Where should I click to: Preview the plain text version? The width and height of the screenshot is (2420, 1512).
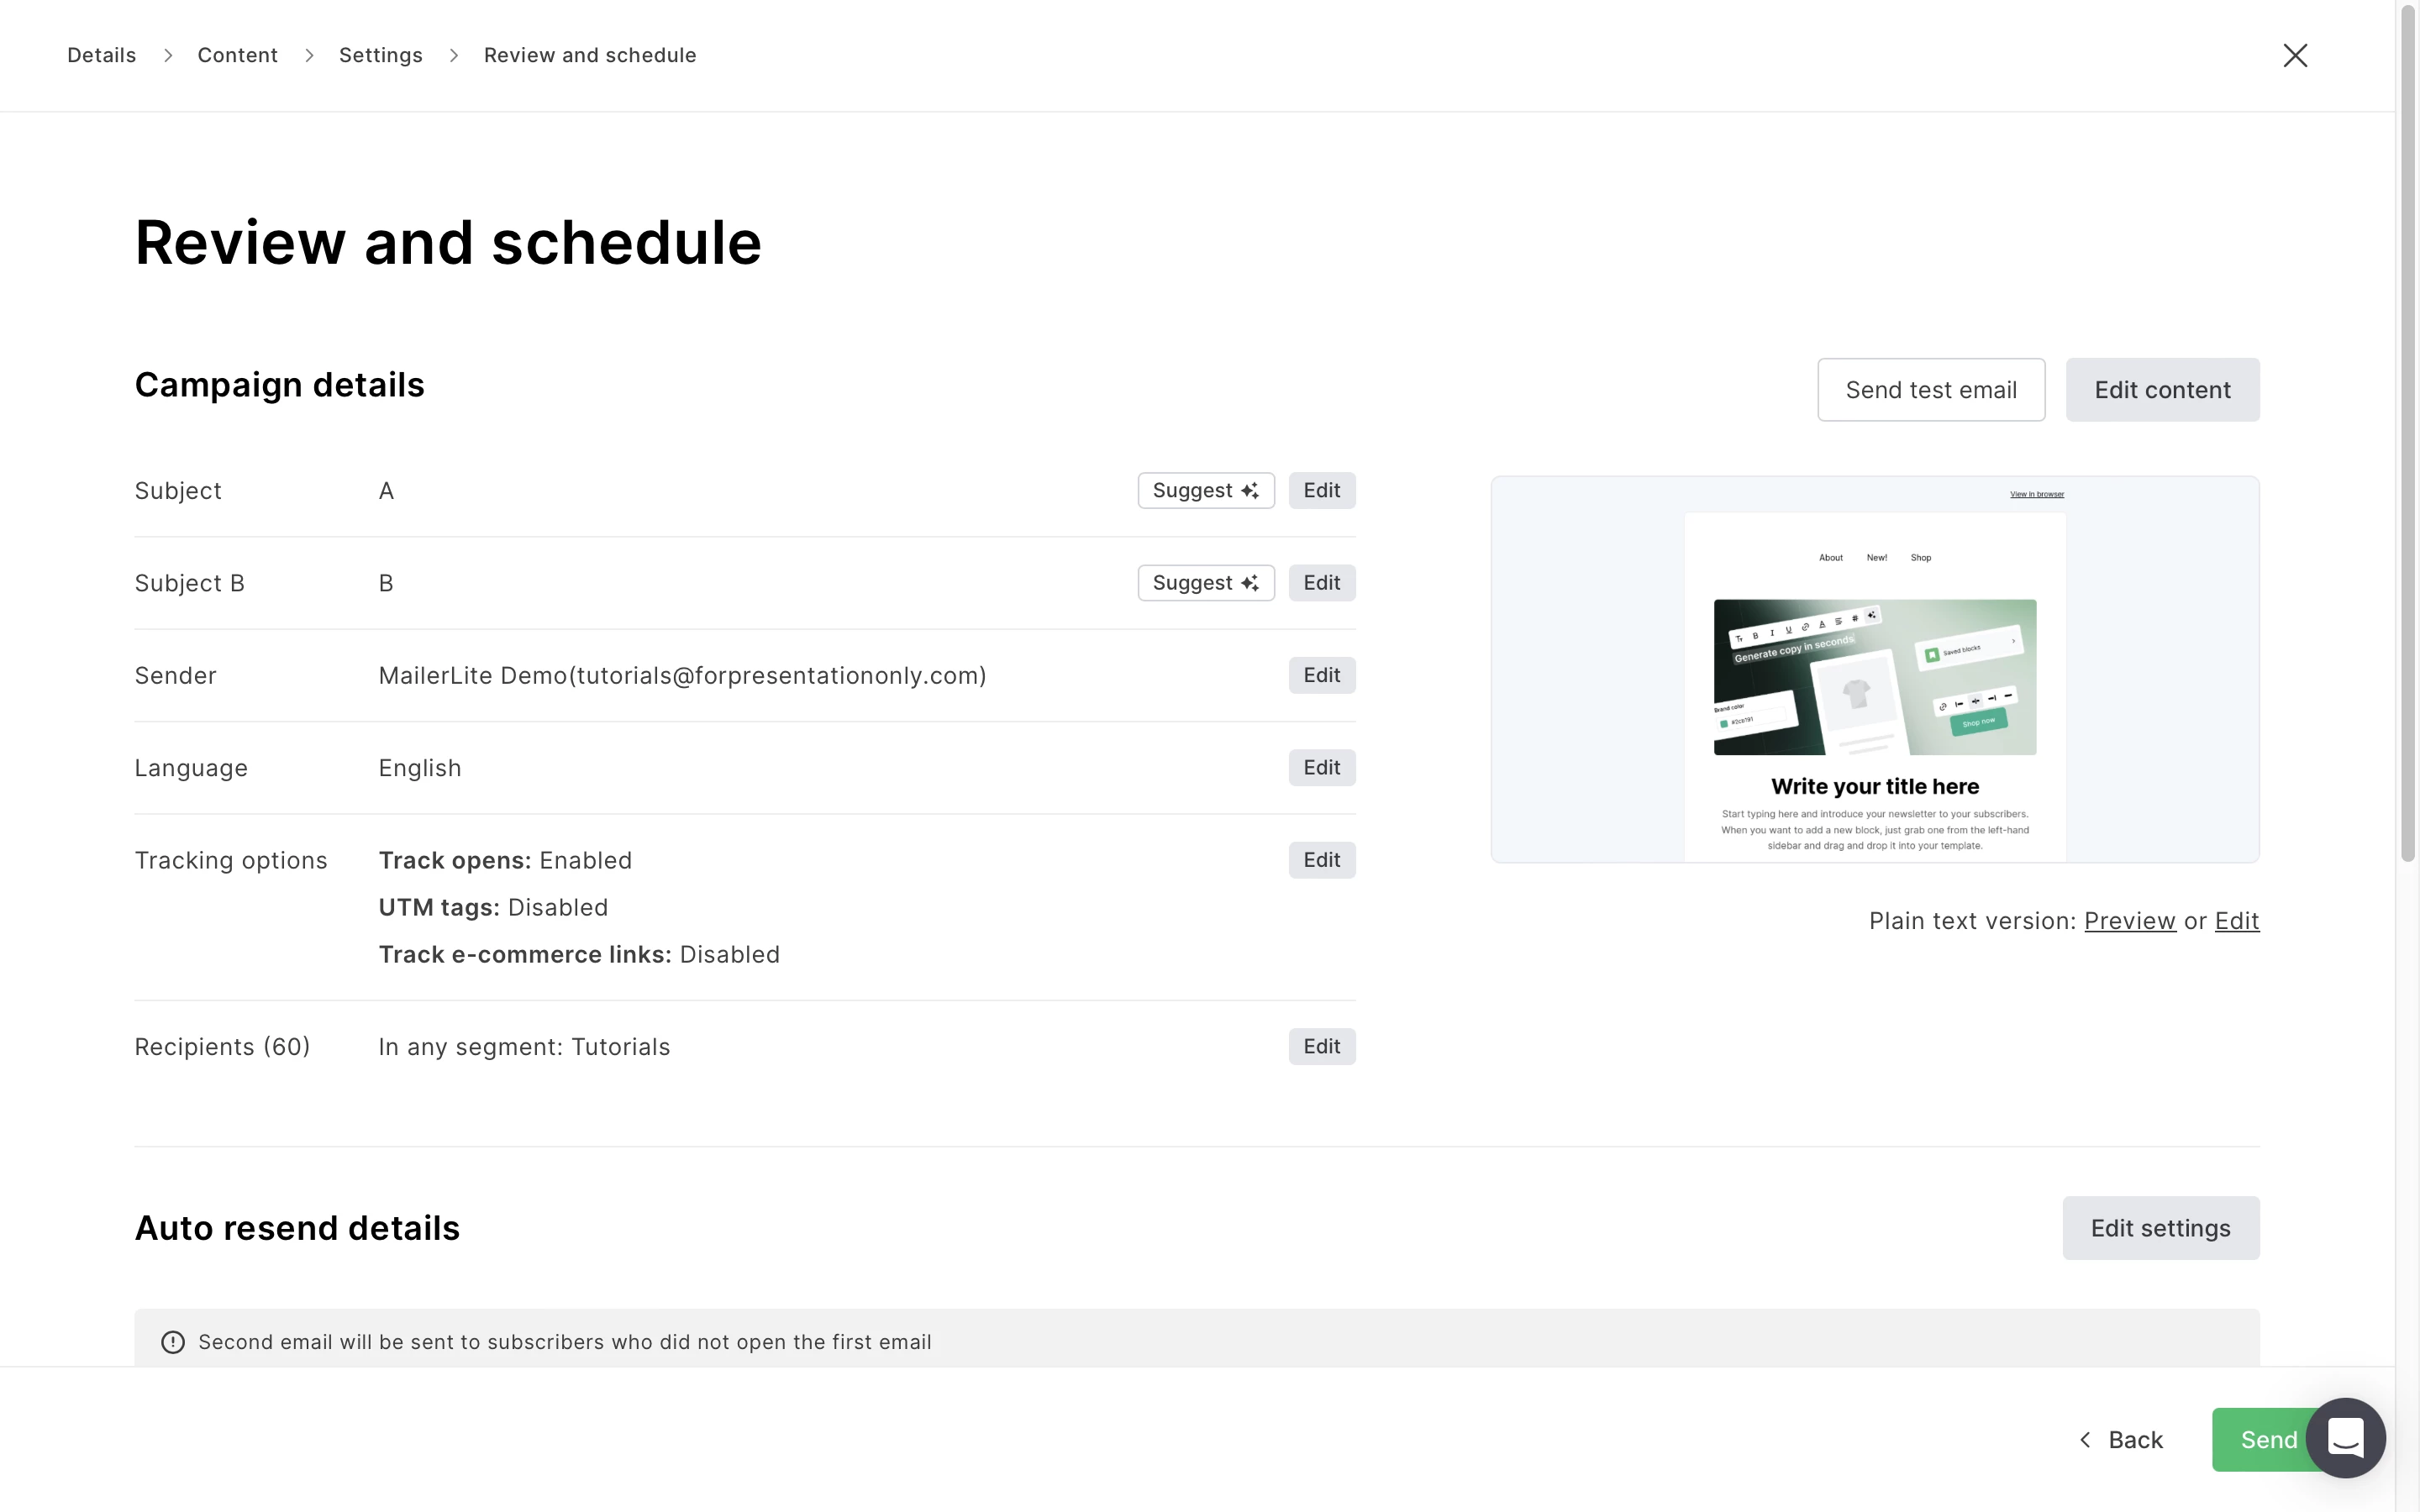coord(2129,921)
